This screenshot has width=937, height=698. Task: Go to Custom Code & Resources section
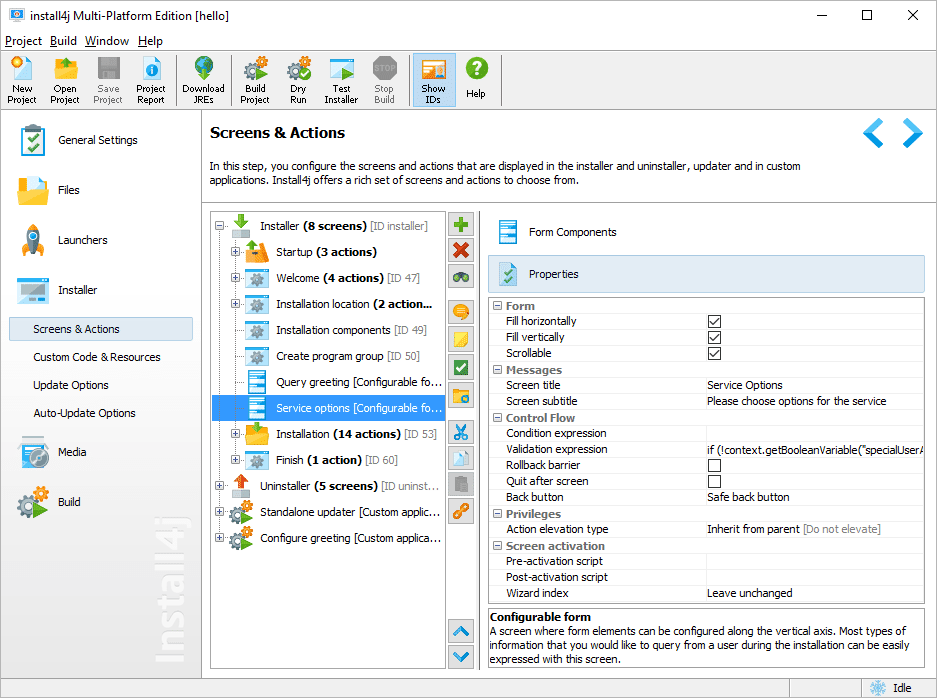pos(97,357)
